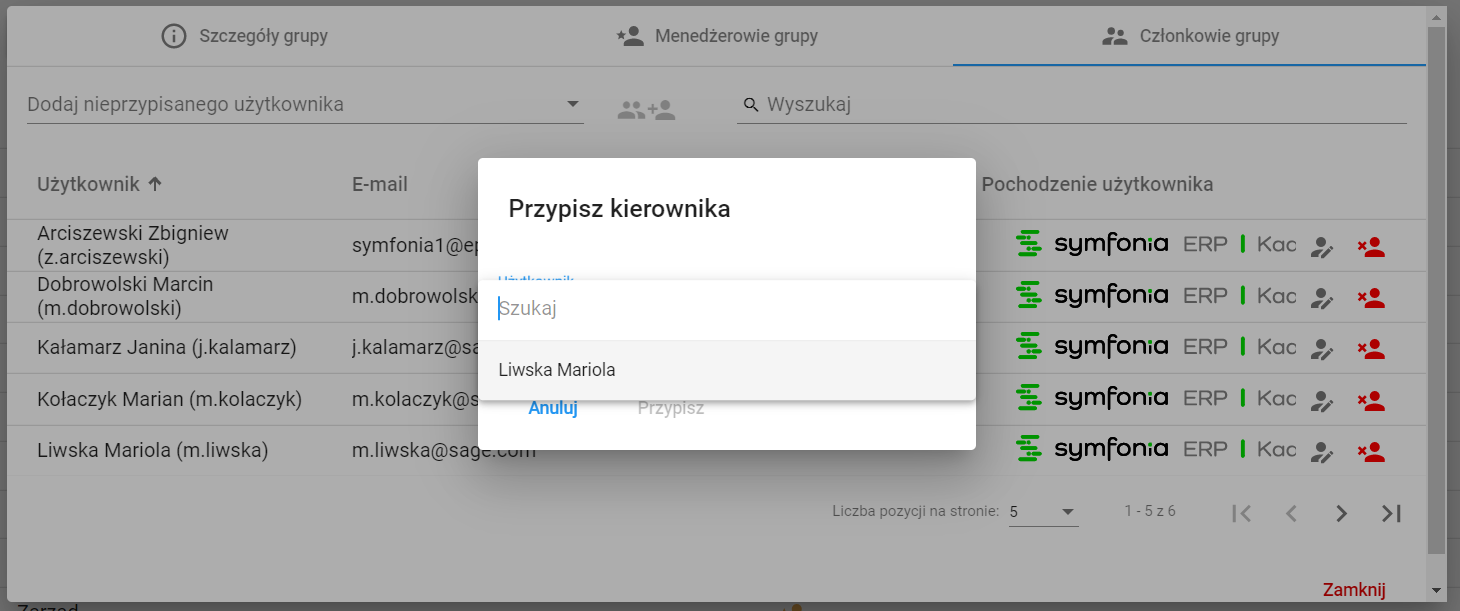Viewport: 1460px width, 611px height.
Task: Remove user Liwska Mariola from group
Action: click(1371, 451)
